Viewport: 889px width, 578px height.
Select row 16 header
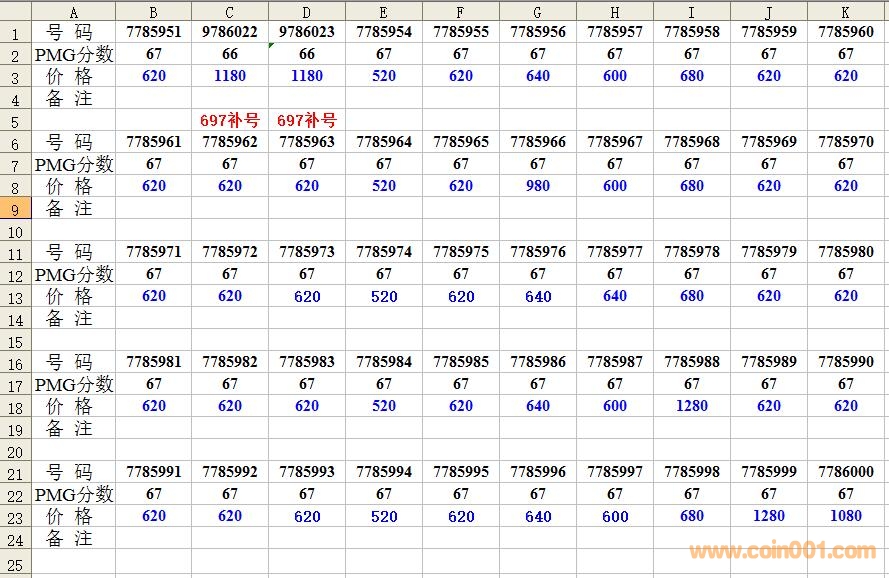pyautogui.click(x=15, y=362)
